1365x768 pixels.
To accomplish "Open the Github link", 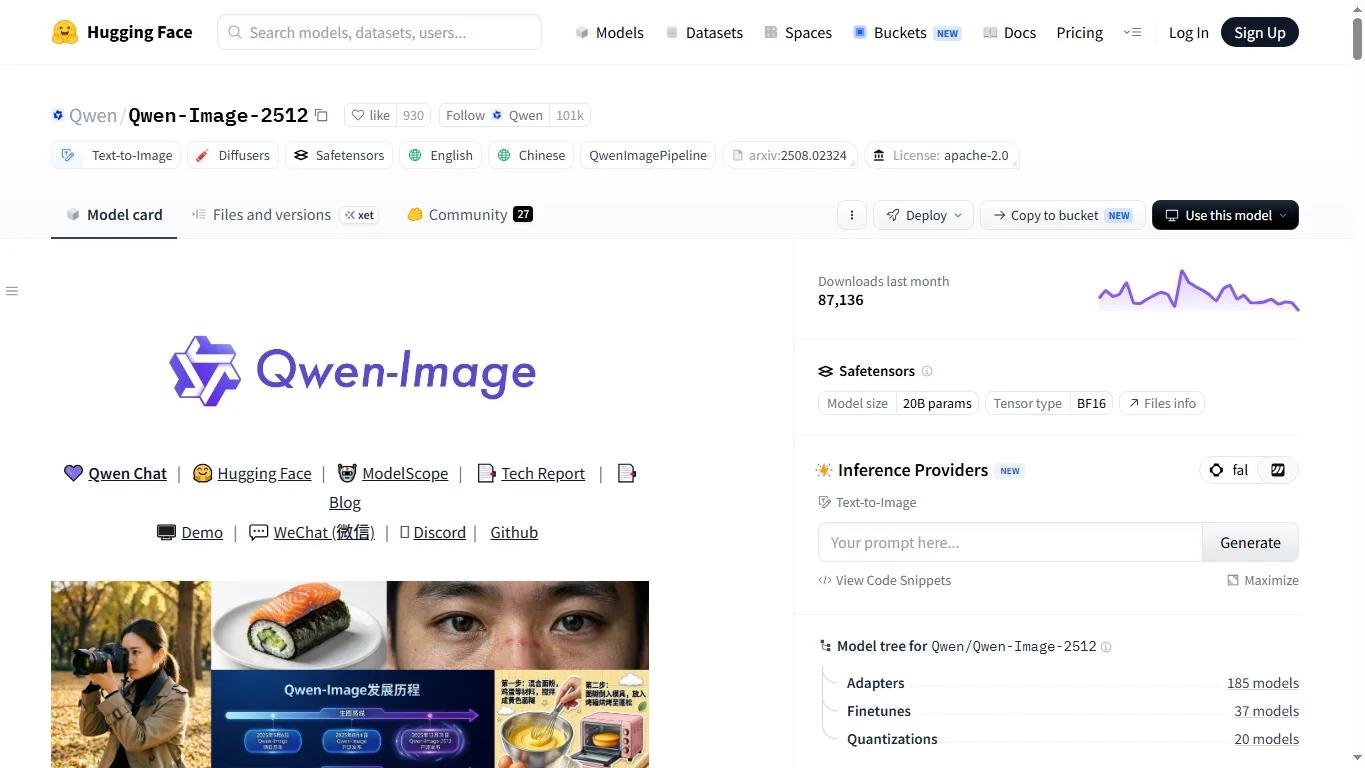I will [x=514, y=532].
